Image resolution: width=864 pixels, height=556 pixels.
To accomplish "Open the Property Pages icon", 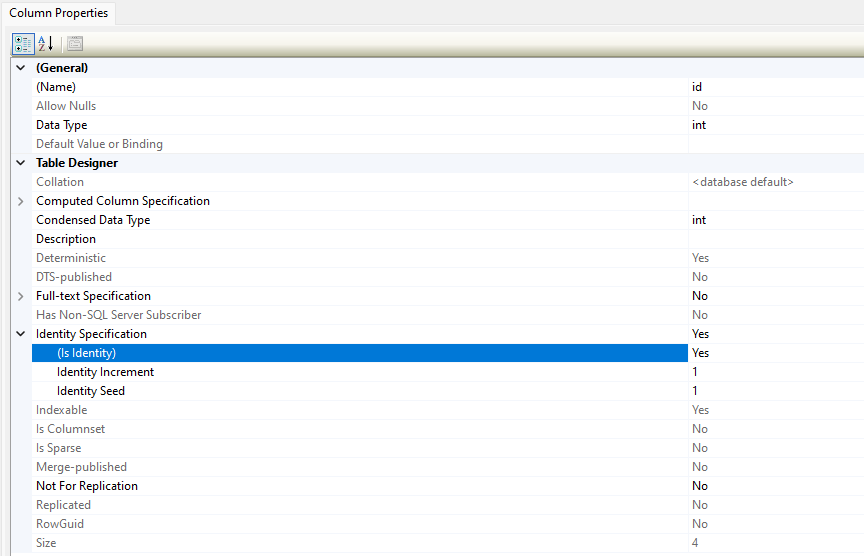I will pos(75,44).
